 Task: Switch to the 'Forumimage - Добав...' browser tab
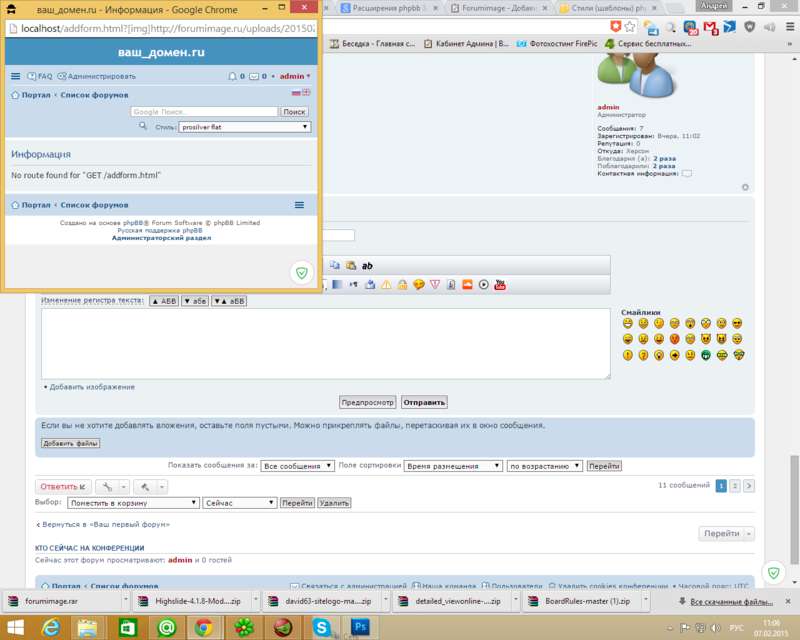[500, 8]
